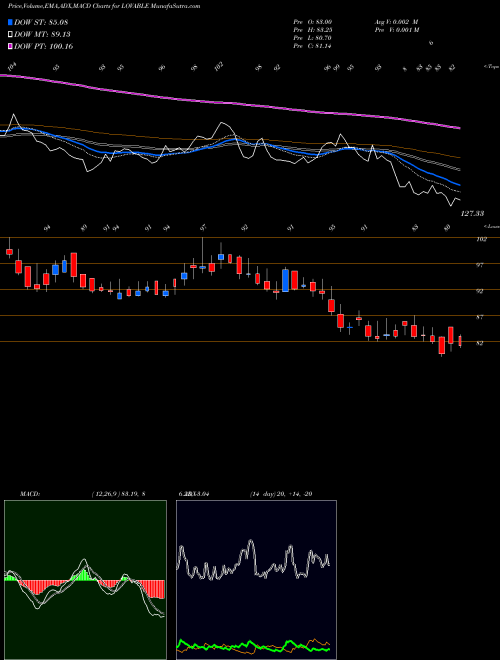Click the blue DOW ST legend swatch
The width and height of the screenshot is (500, 660).
[11, 22]
